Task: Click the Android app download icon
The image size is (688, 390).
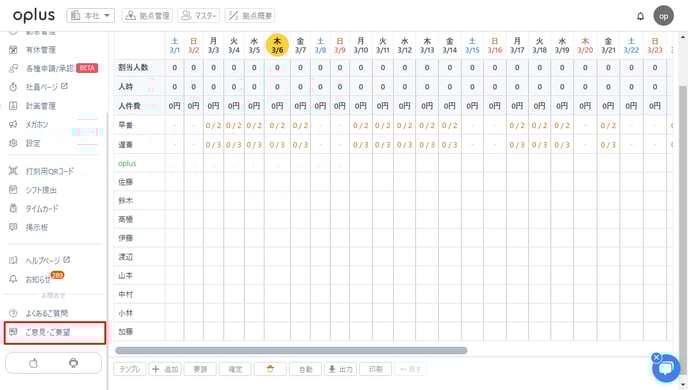Action: [73, 363]
